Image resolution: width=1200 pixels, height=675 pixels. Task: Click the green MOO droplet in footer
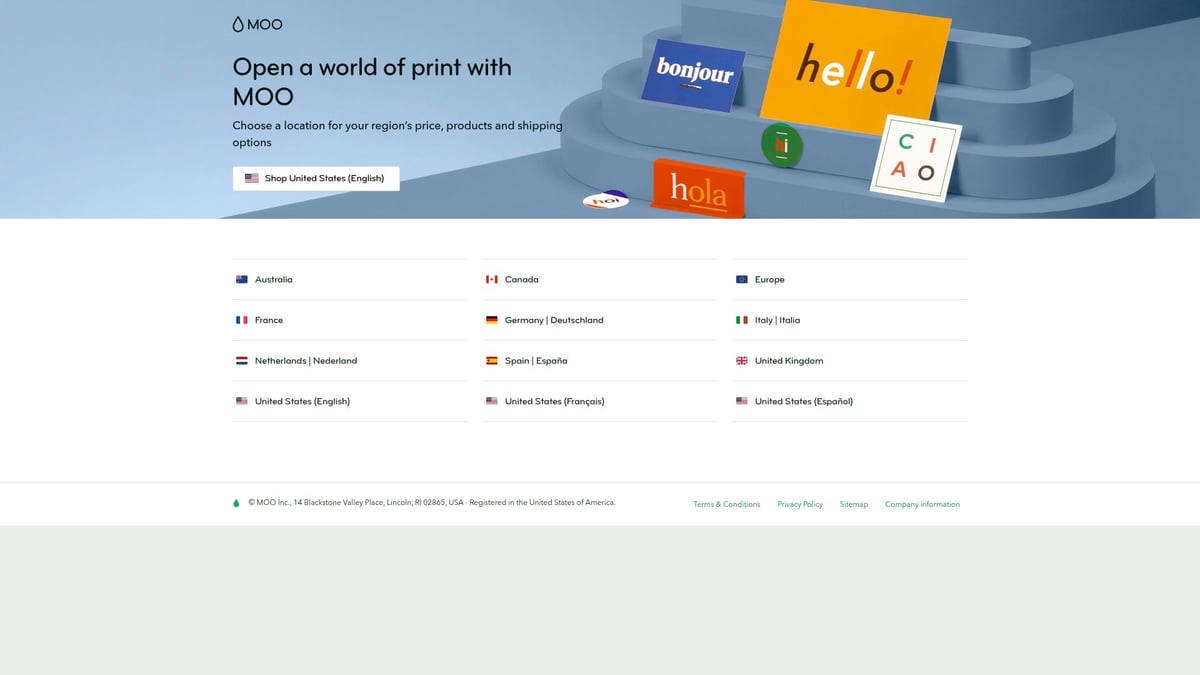[236, 502]
